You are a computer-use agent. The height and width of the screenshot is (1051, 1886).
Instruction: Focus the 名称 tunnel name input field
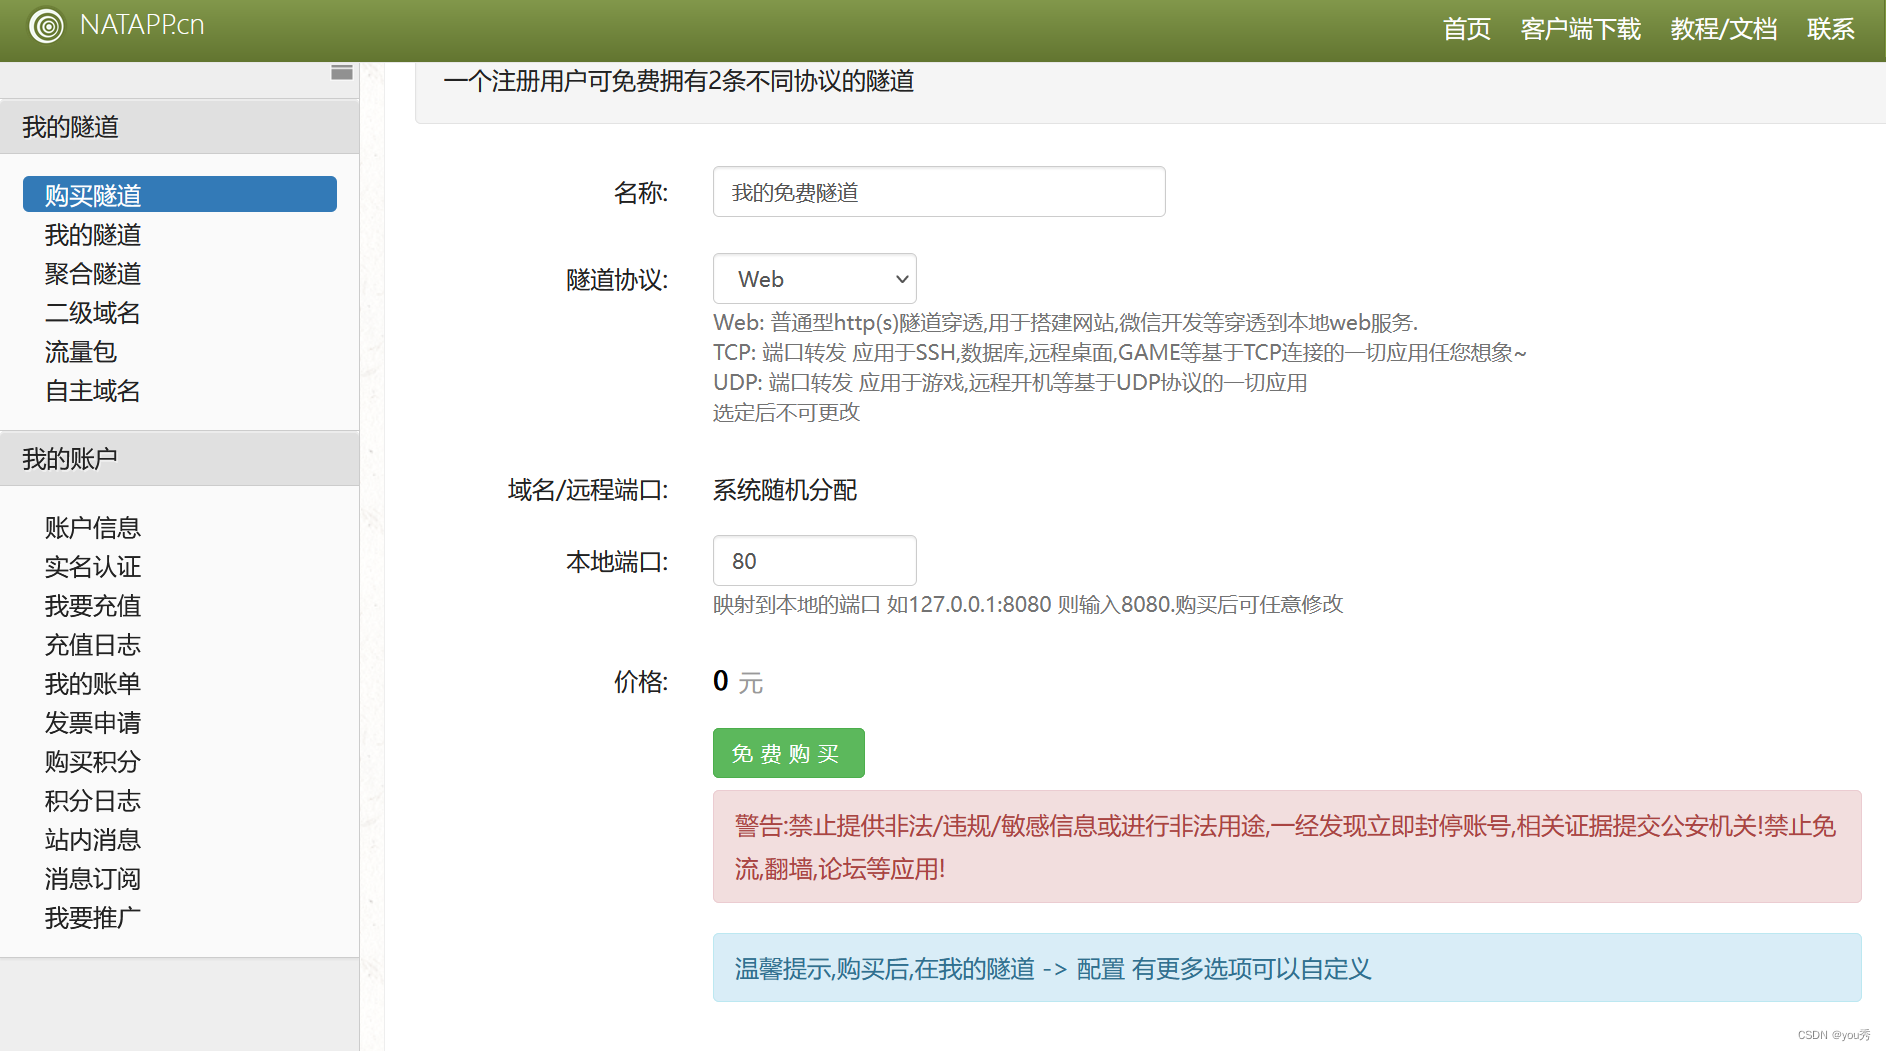pyautogui.click(x=939, y=192)
